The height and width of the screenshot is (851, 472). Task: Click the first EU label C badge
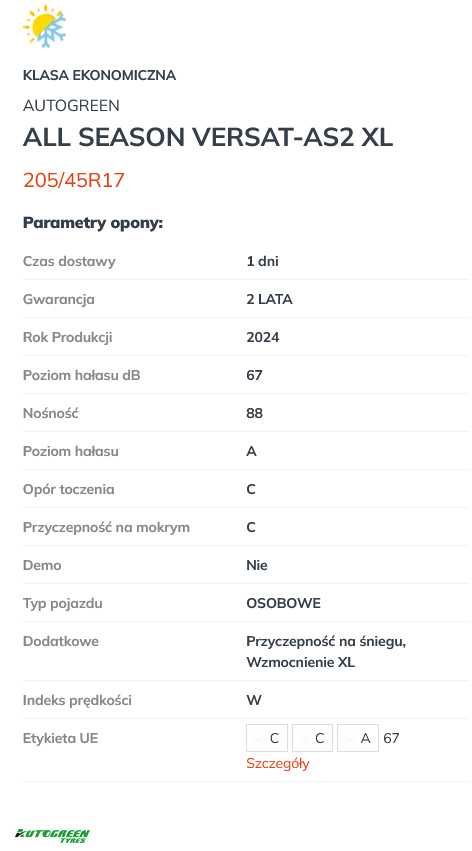[267, 738]
